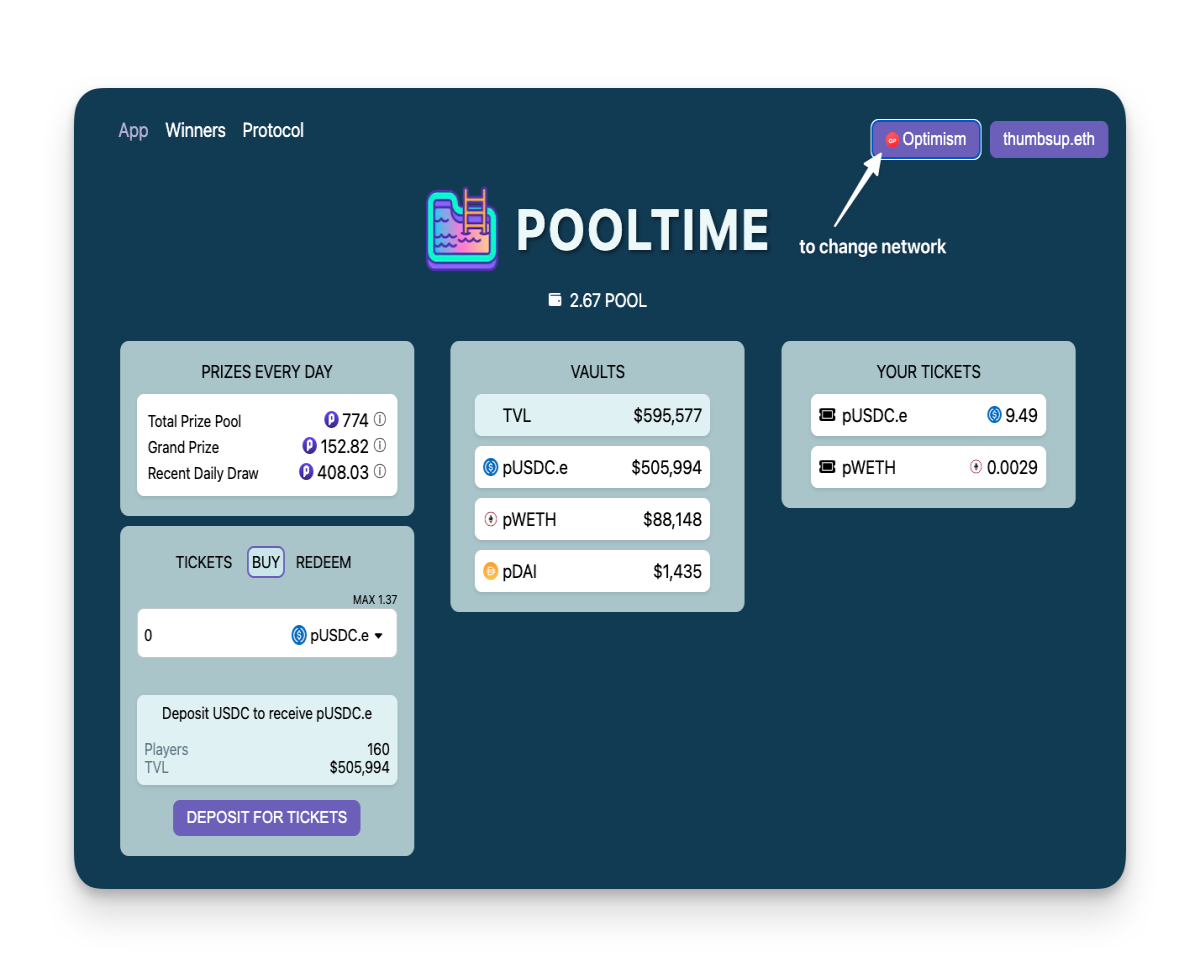1200x977 pixels.
Task: Go to the Winners page
Action: pyautogui.click(x=196, y=131)
